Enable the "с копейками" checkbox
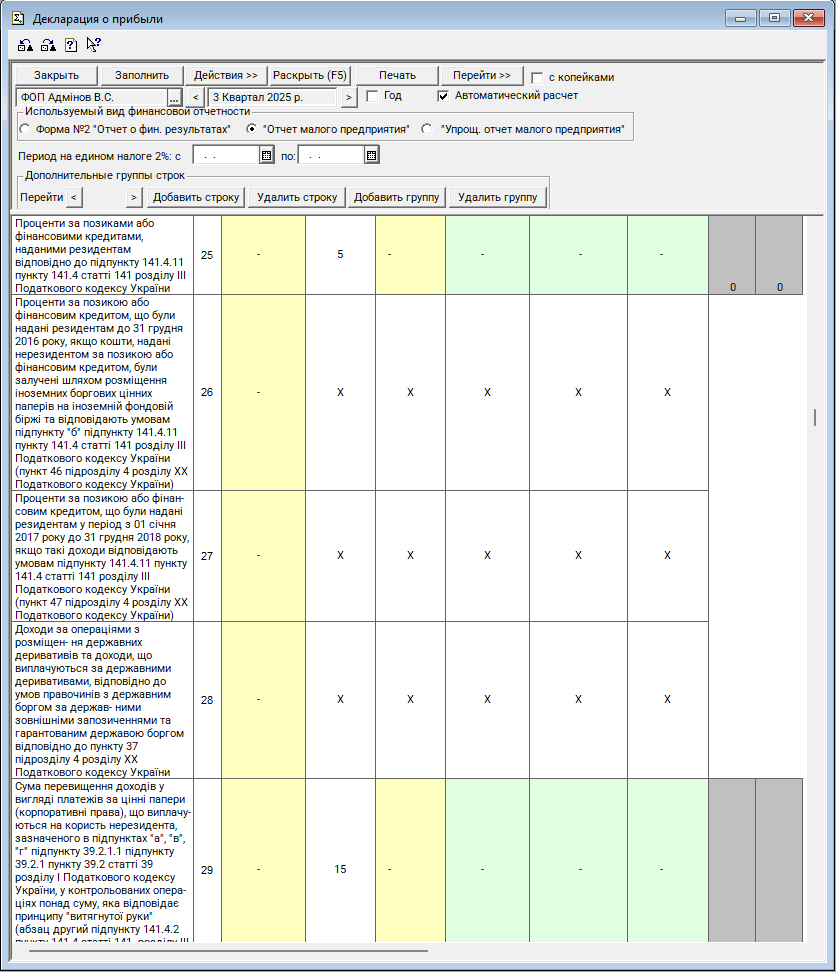836x972 pixels. tap(538, 77)
